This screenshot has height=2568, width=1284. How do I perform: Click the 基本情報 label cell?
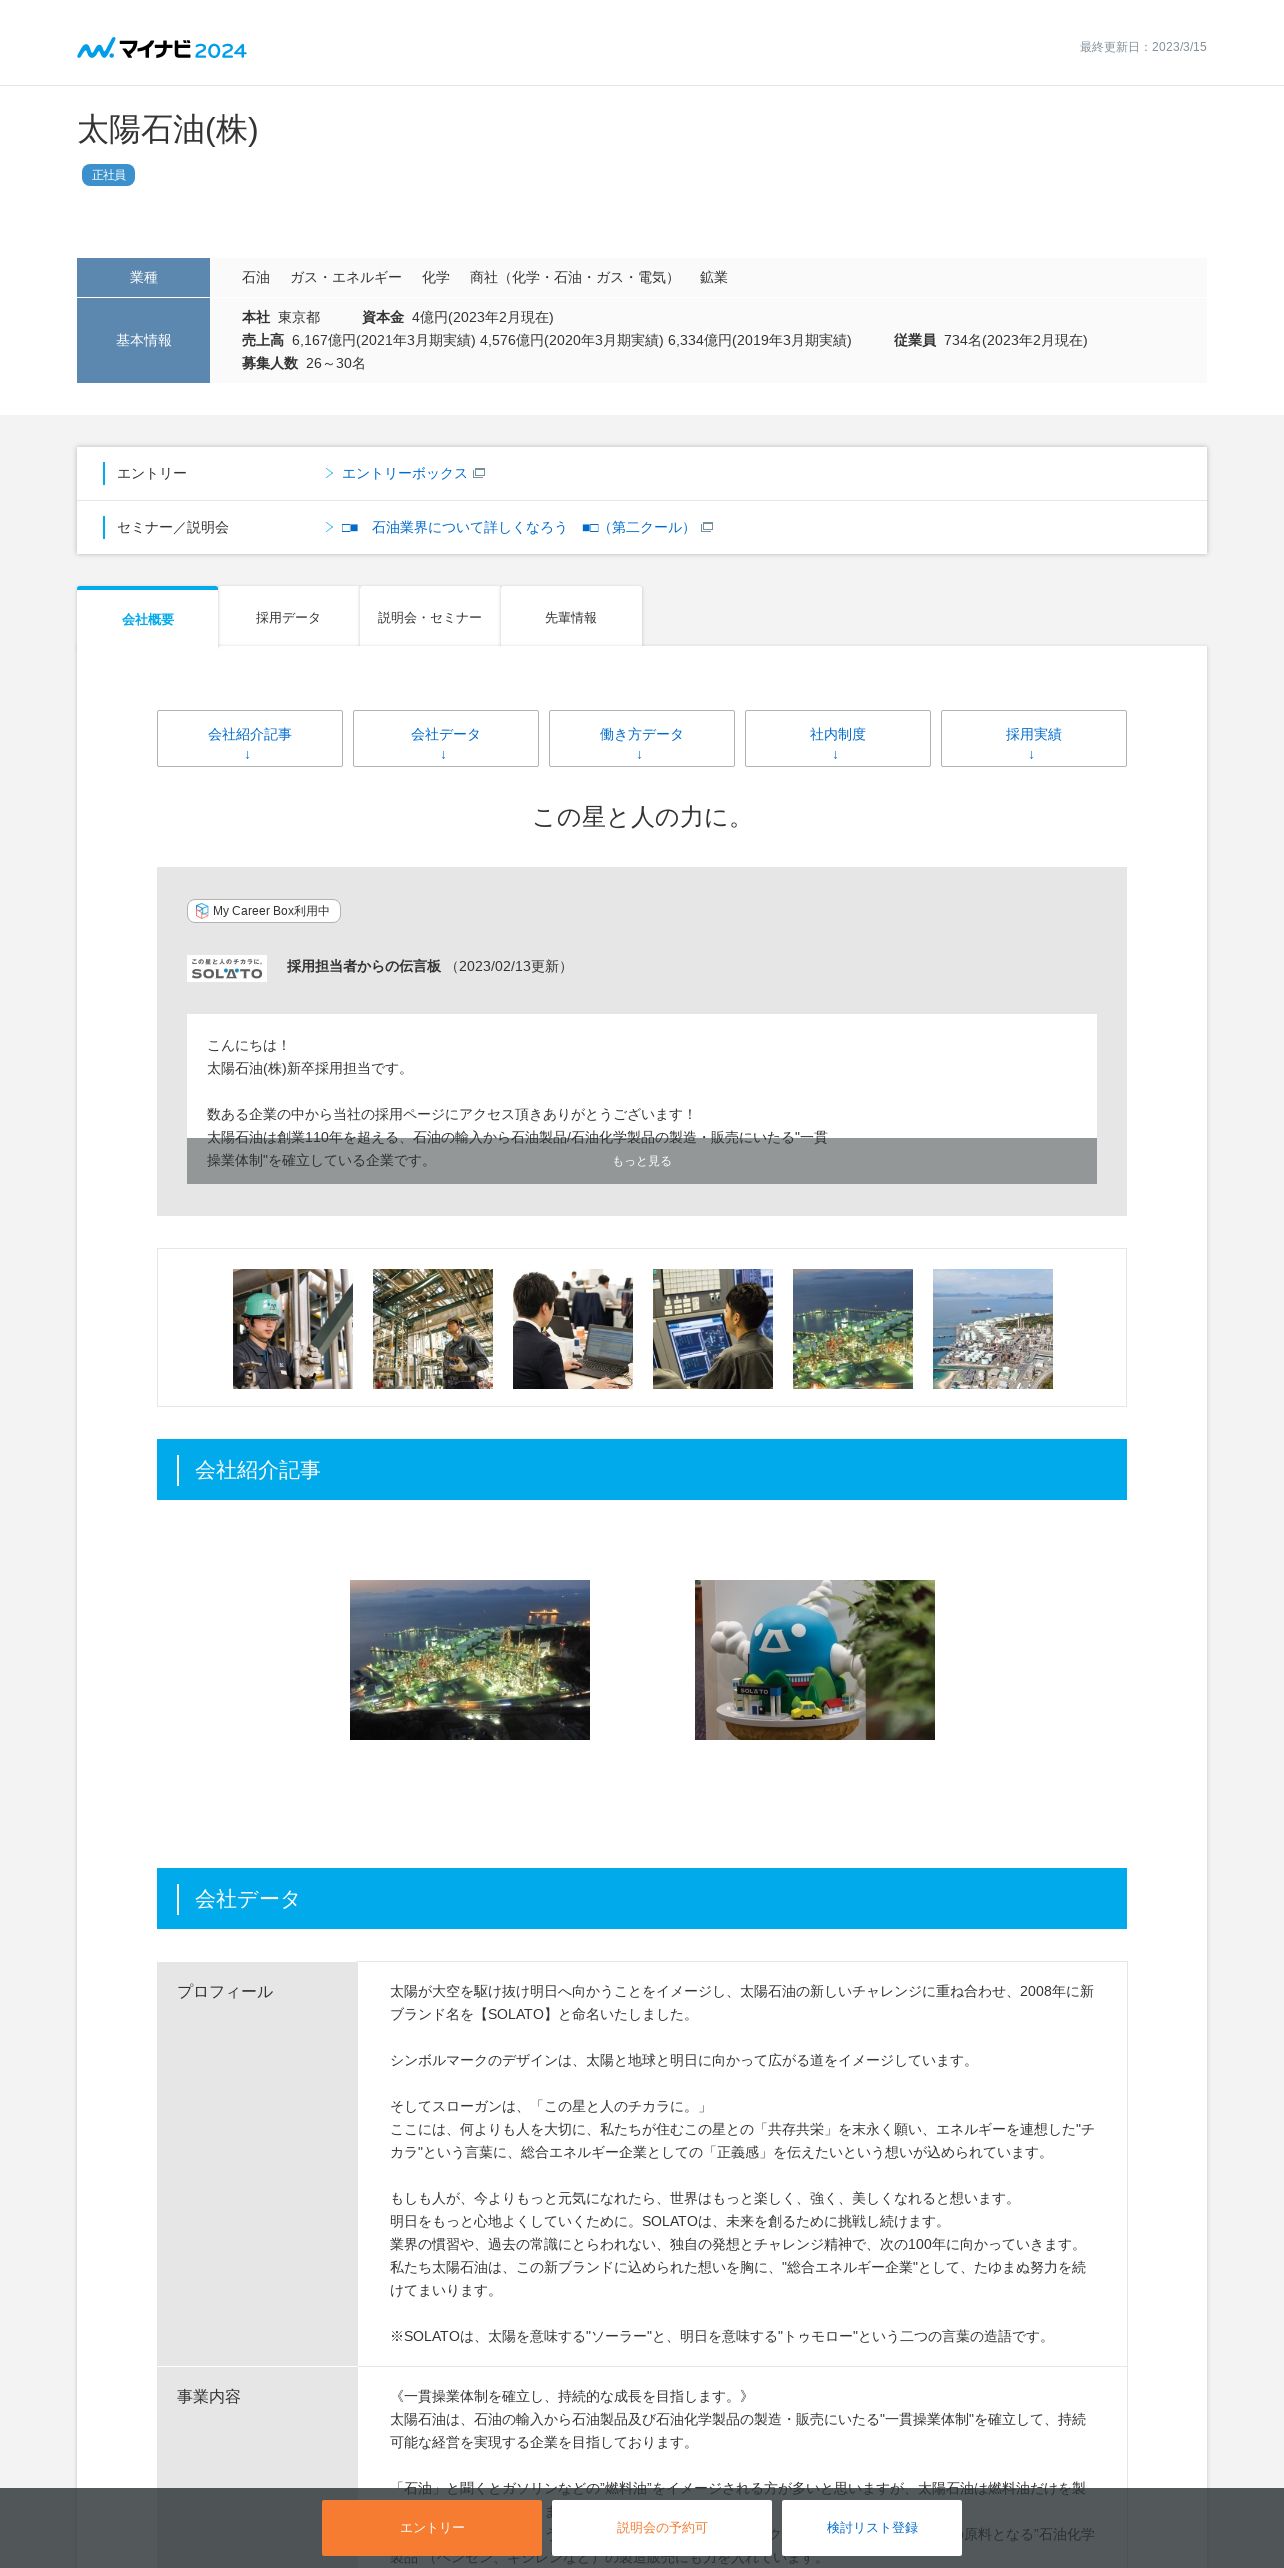143,340
